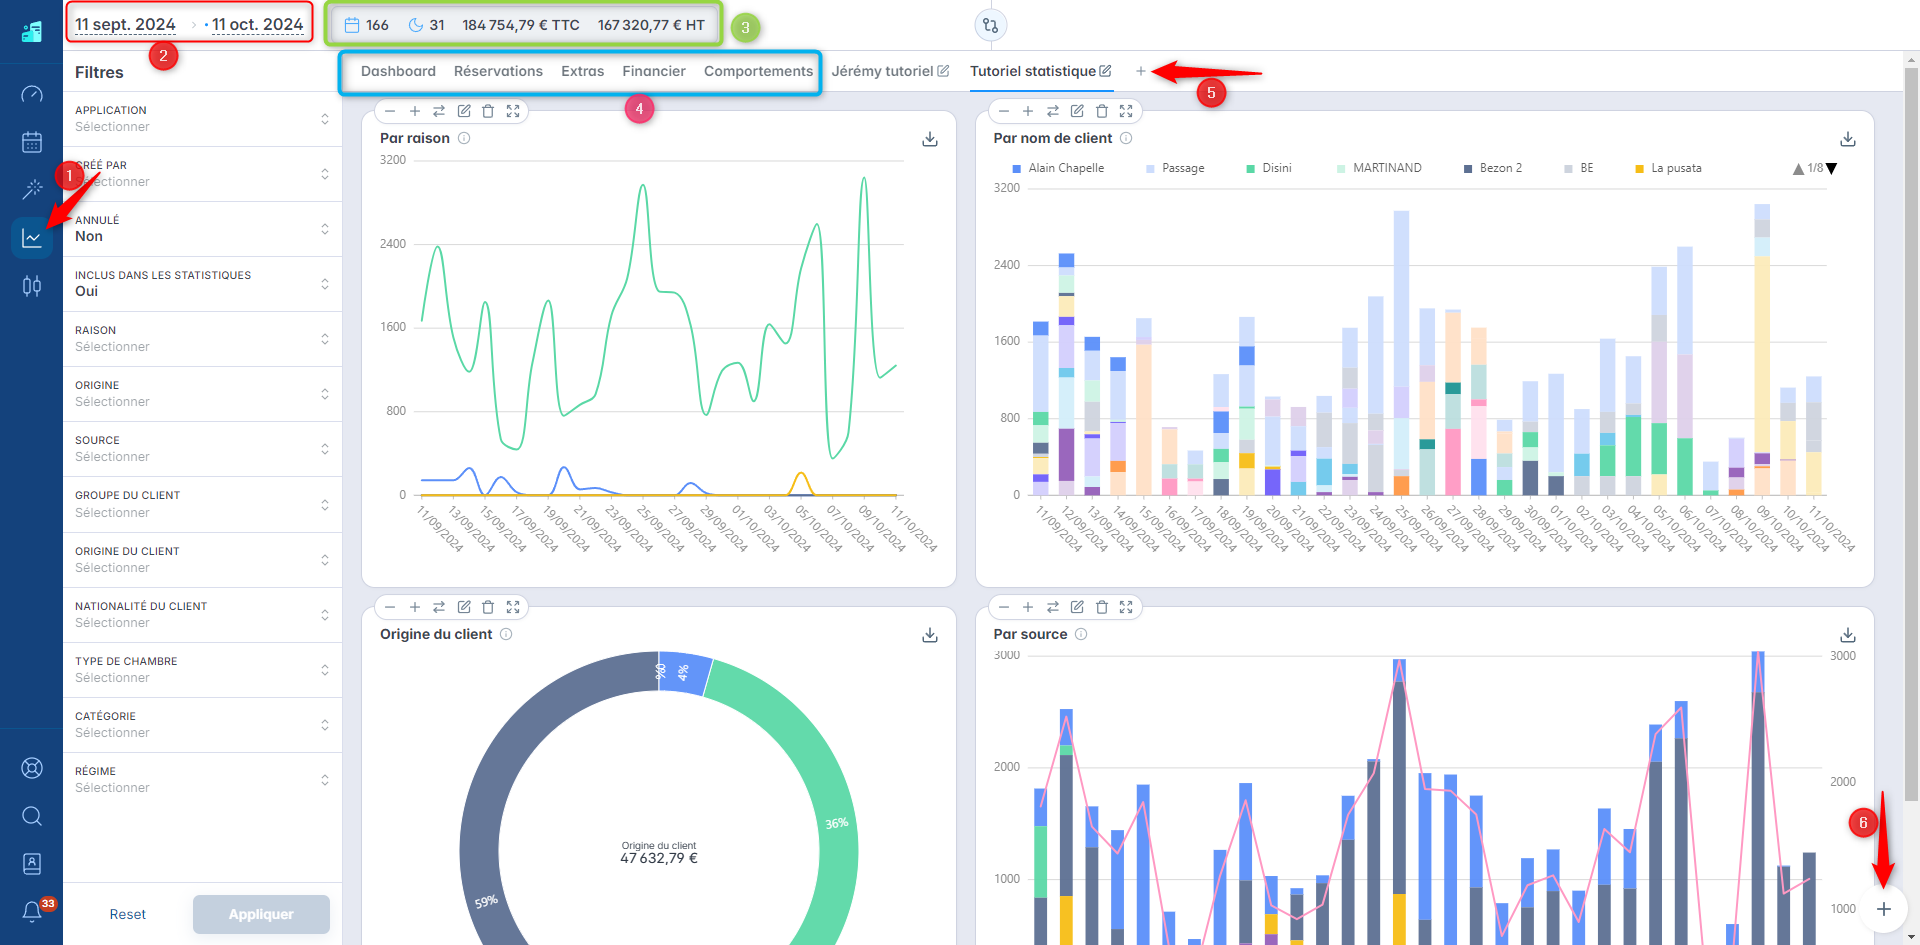Delete the Par nom de client widget
1920x945 pixels.
tap(1102, 111)
